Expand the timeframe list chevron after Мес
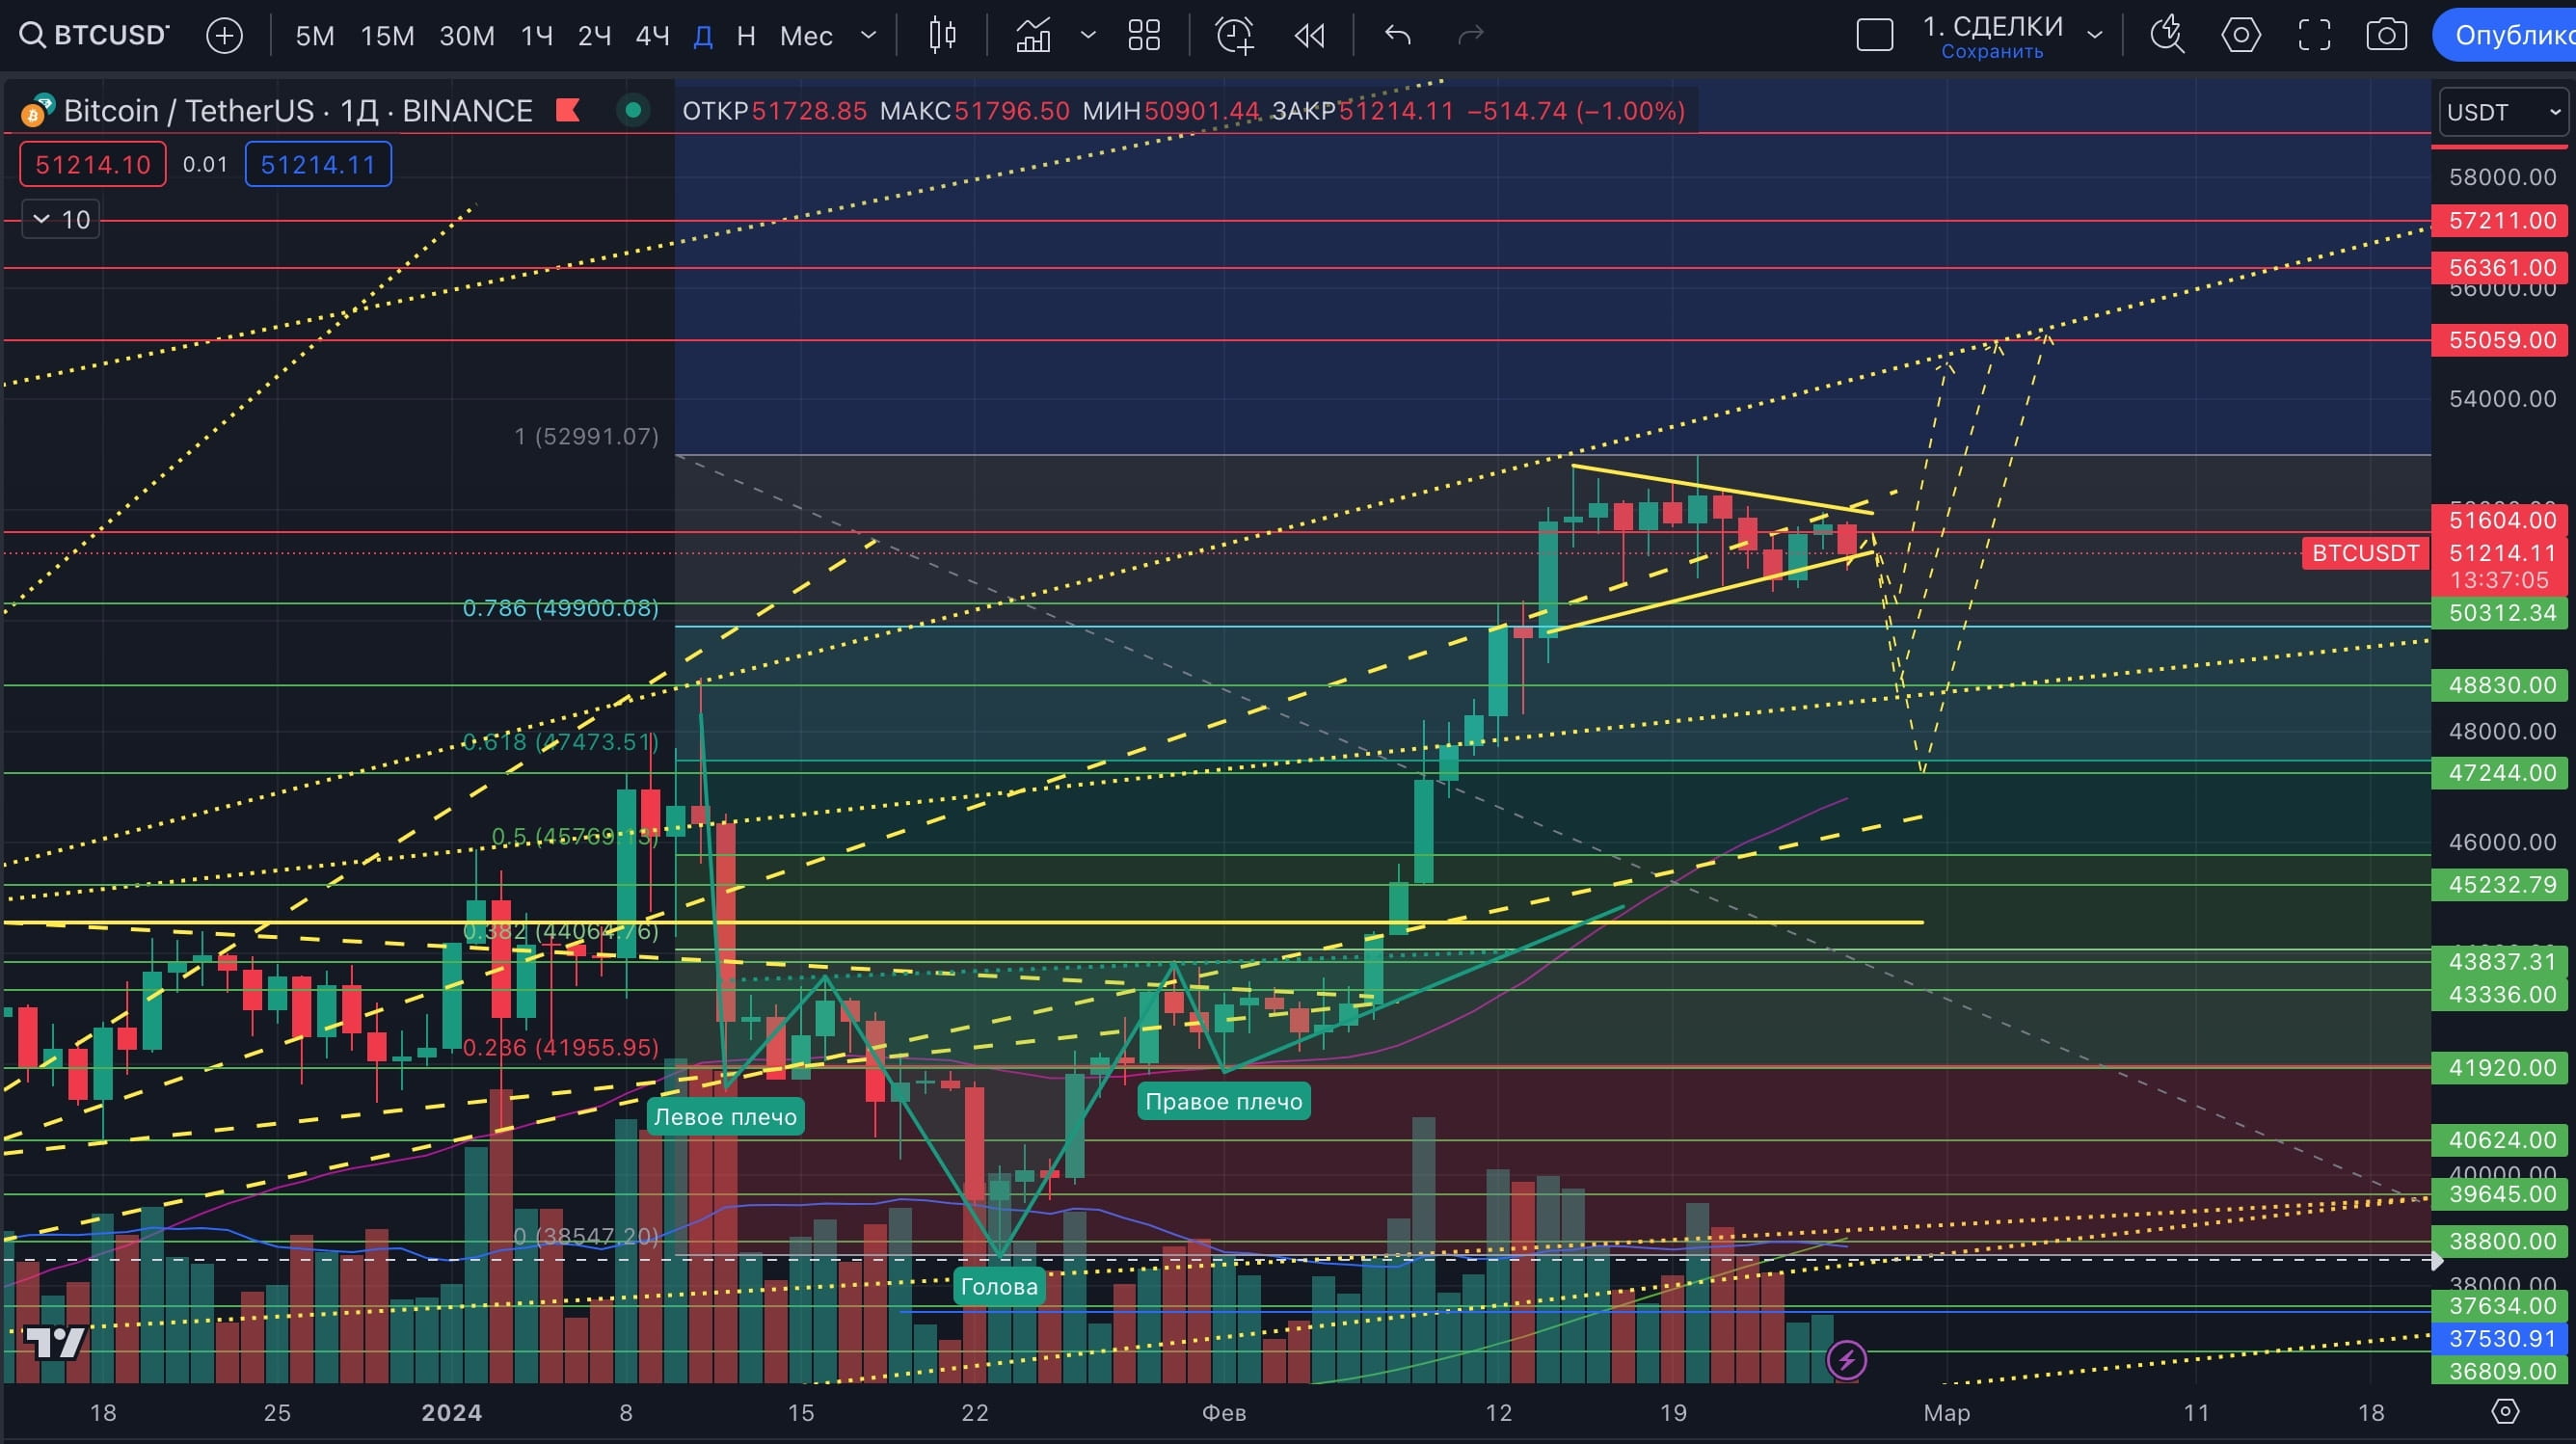 click(x=868, y=36)
